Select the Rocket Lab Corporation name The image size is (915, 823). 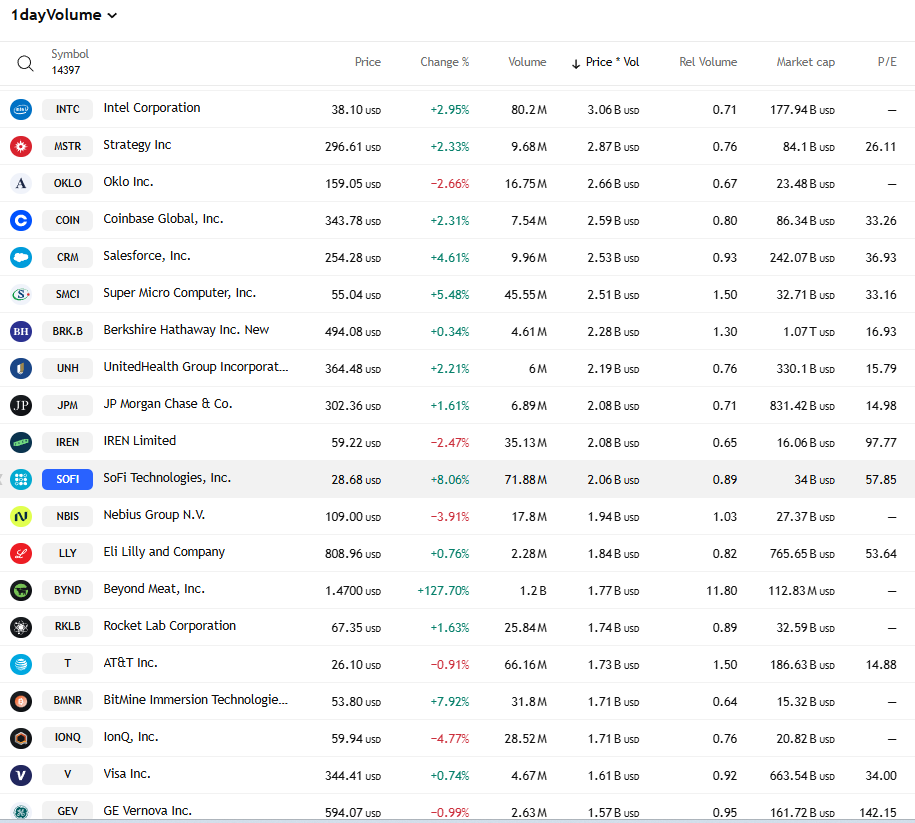tap(170, 626)
